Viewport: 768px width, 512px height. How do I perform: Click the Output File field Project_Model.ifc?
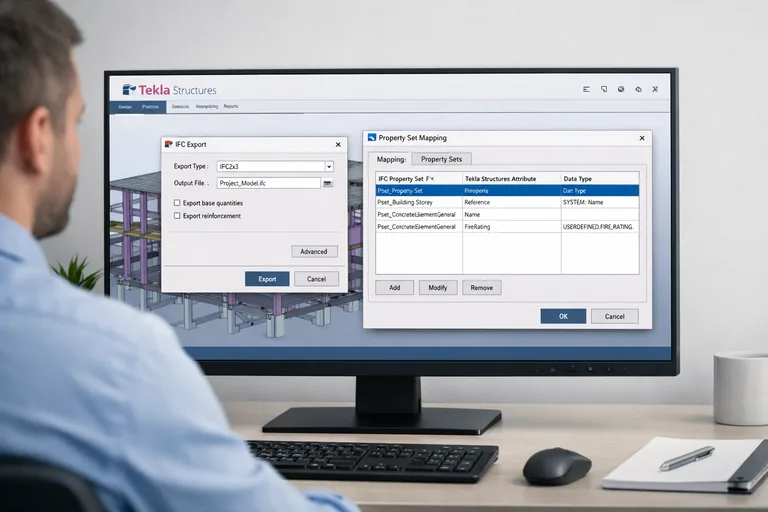point(269,183)
